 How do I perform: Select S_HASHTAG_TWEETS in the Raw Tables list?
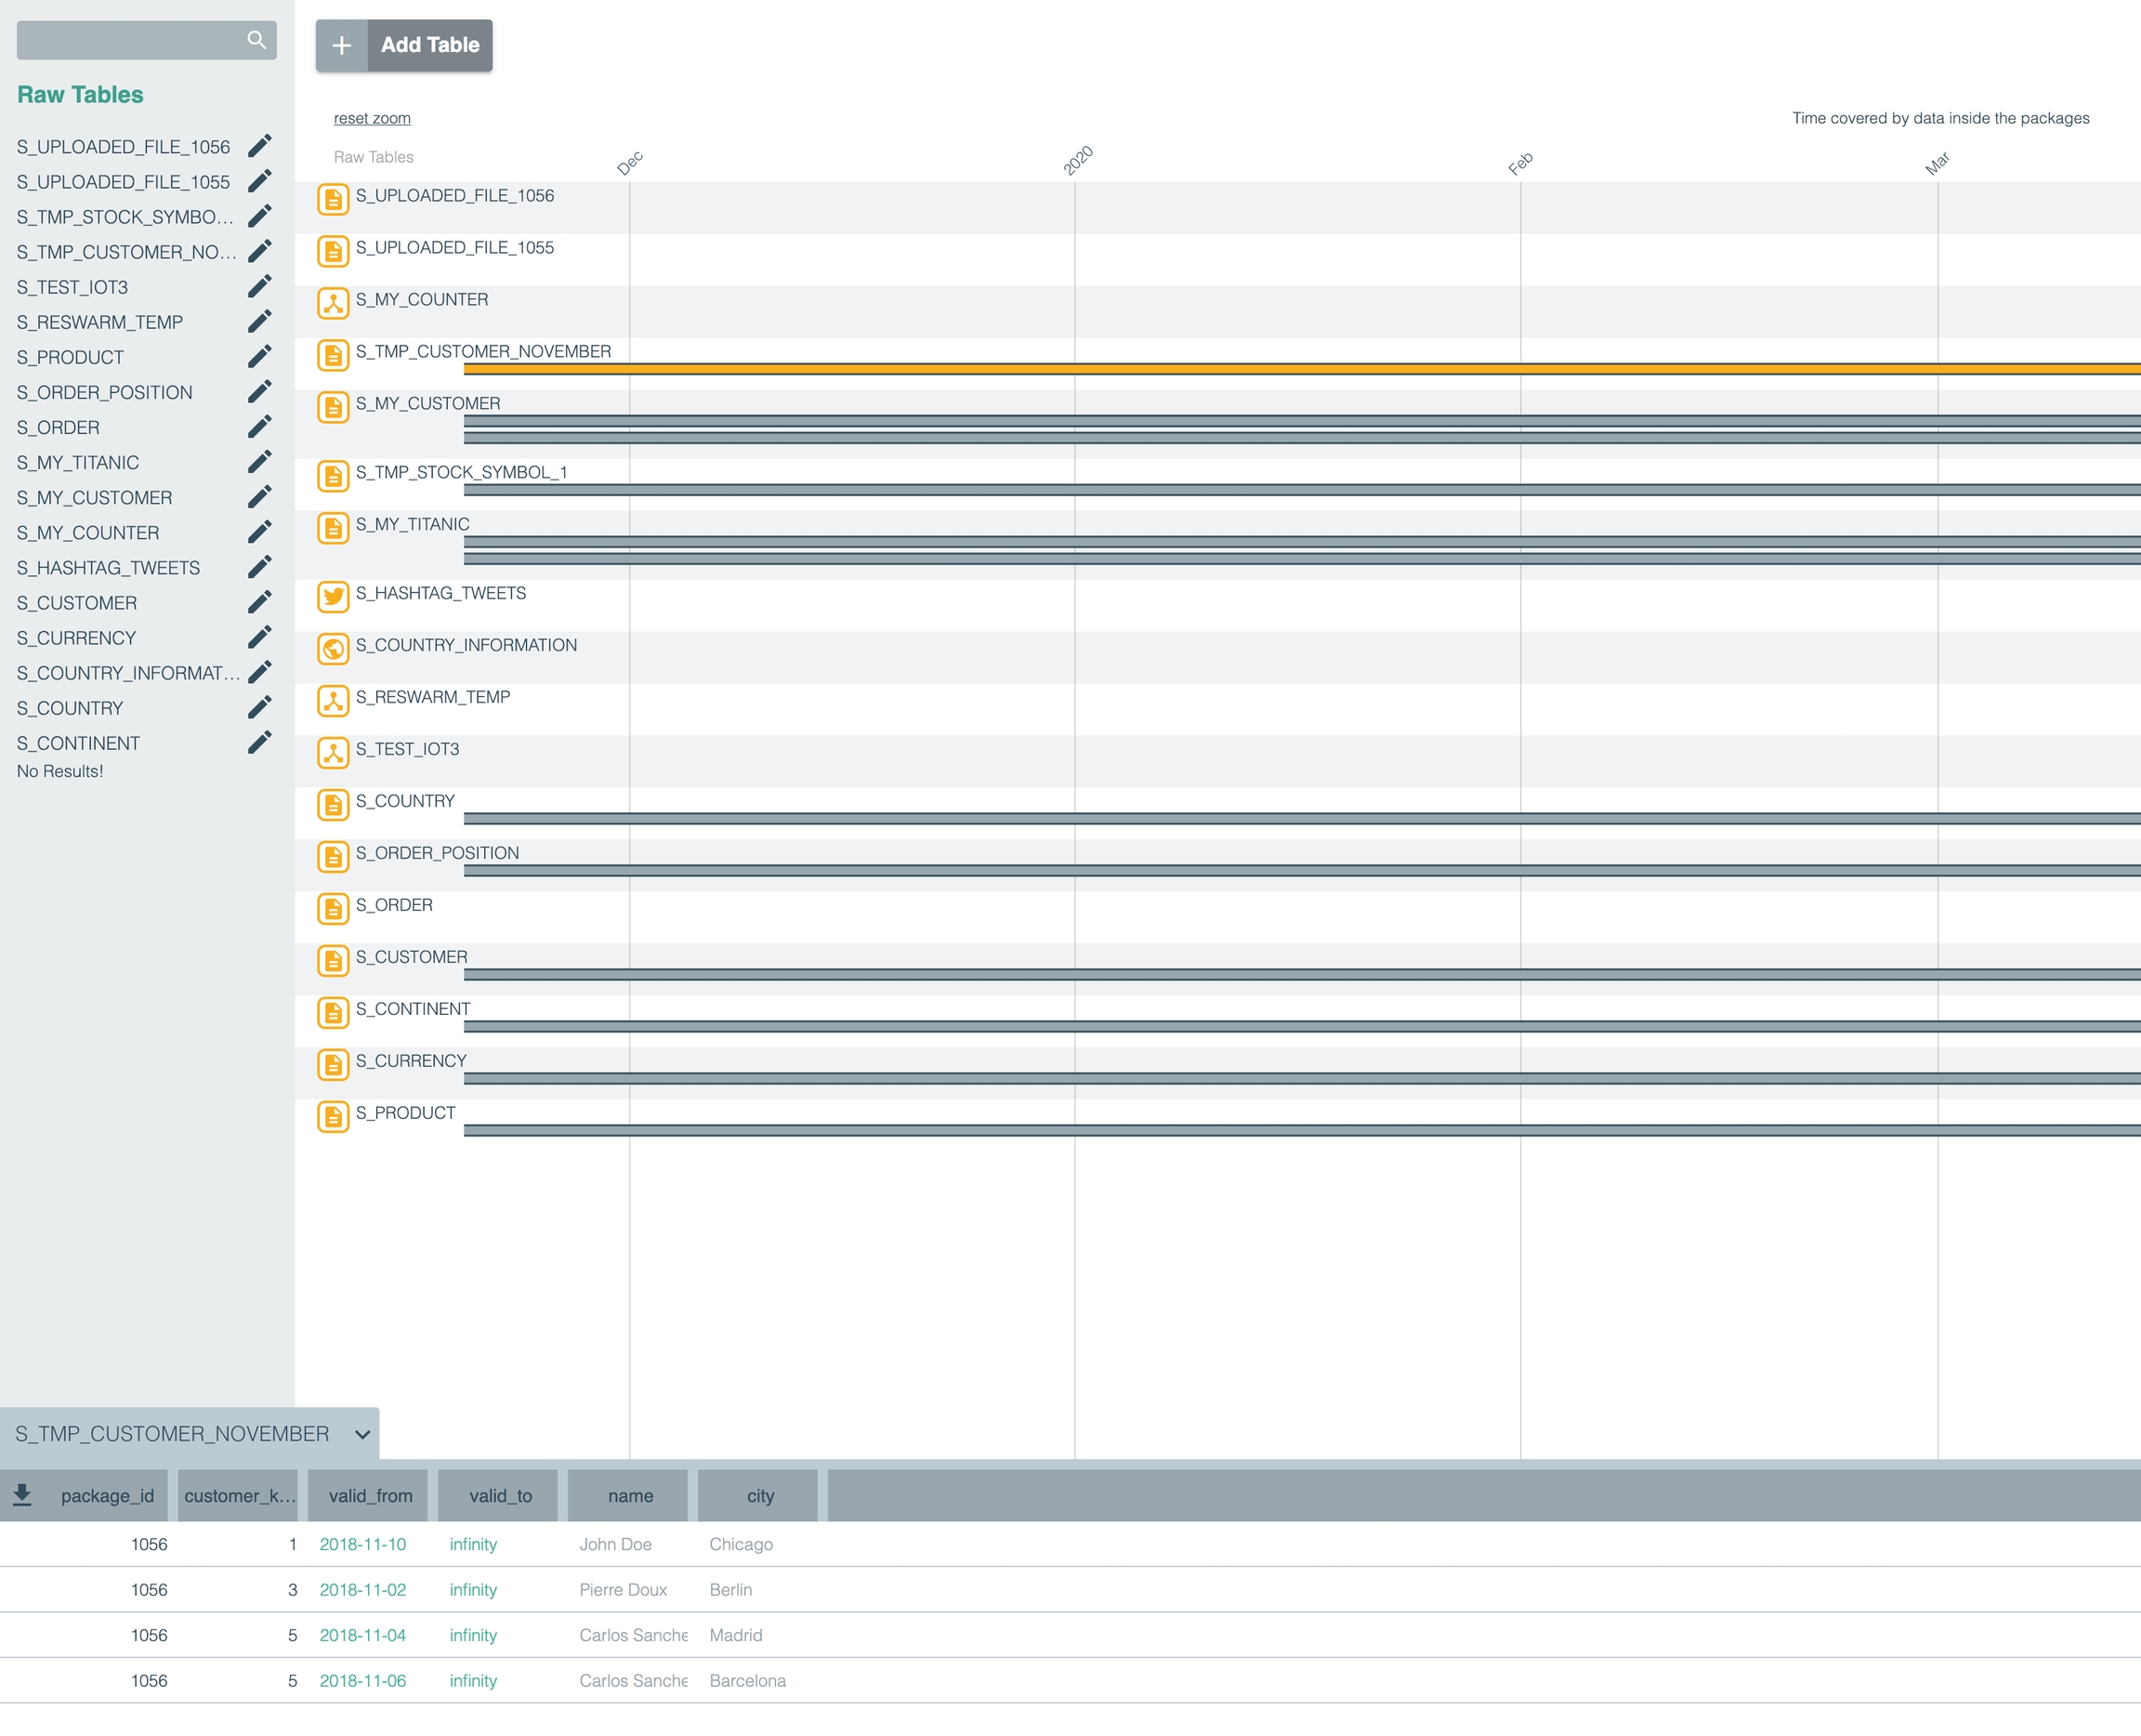tap(108, 568)
